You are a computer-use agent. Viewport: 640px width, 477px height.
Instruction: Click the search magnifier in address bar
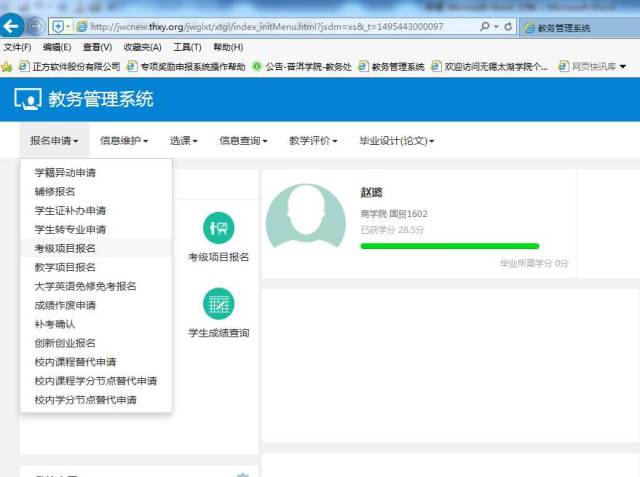(484, 27)
